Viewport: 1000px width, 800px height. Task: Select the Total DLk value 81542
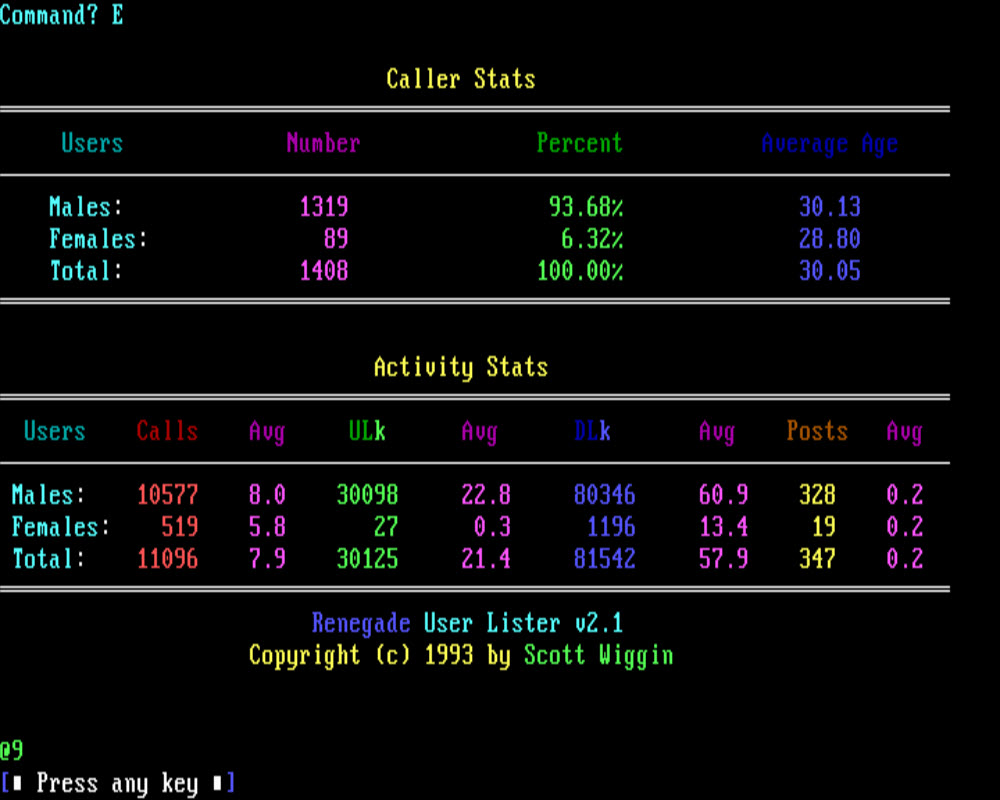pyautogui.click(x=604, y=559)
